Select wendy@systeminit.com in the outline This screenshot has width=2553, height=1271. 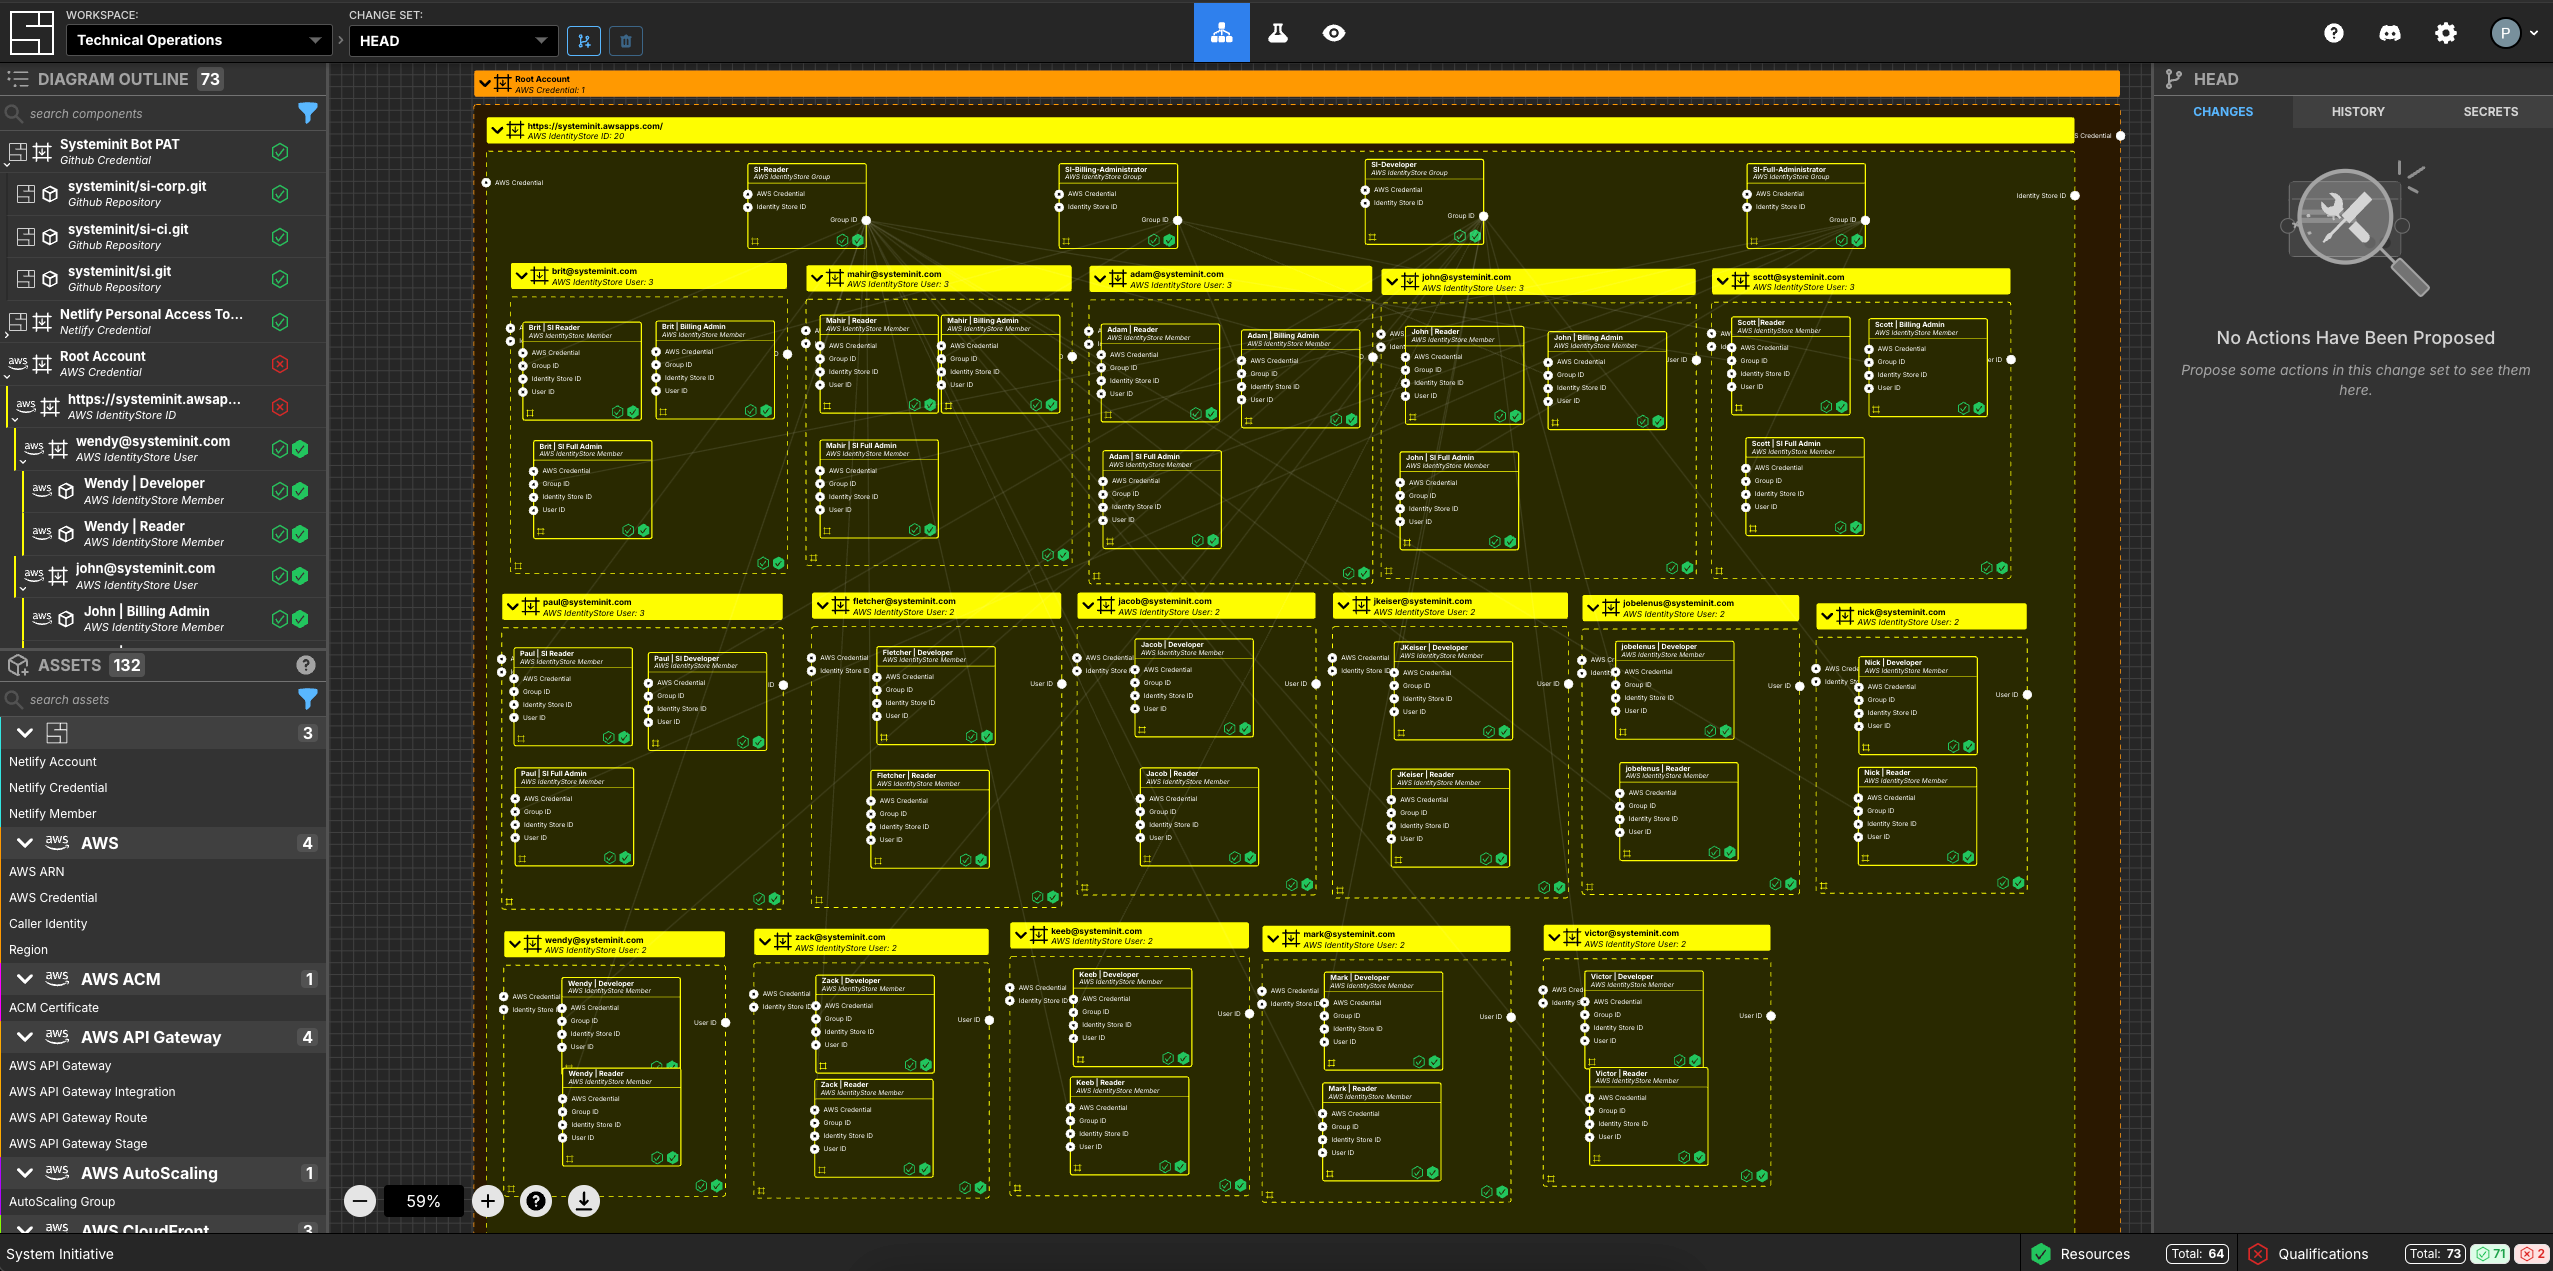[x=170, y=449]
